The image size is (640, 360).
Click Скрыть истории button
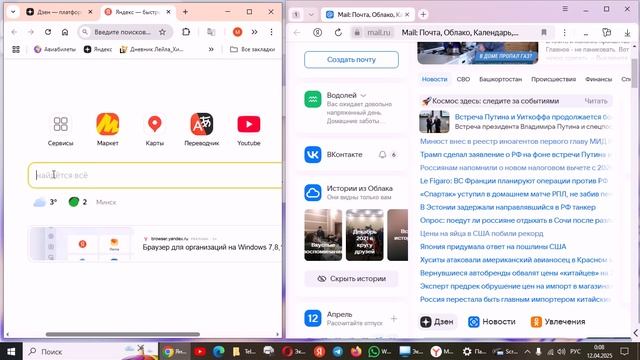[351, 279]
